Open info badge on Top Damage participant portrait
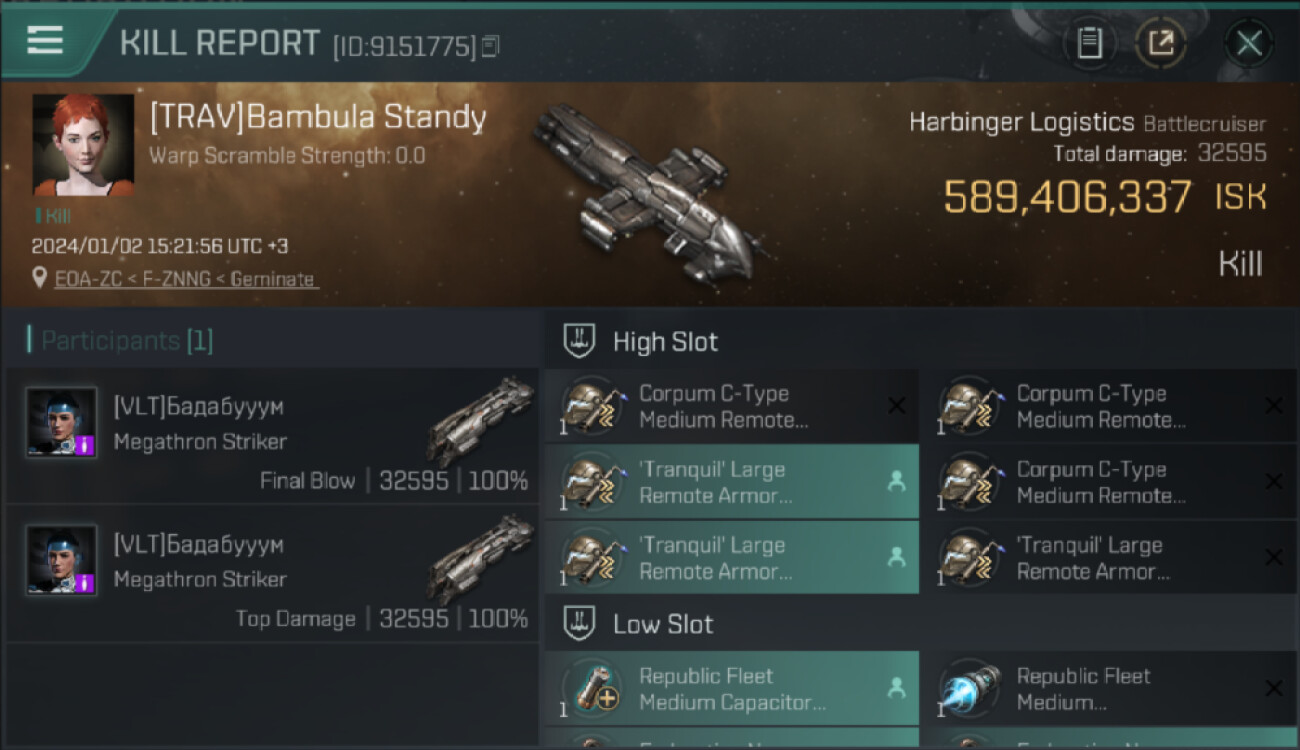This screenshot has width=1300, height=750. (85, 582)
